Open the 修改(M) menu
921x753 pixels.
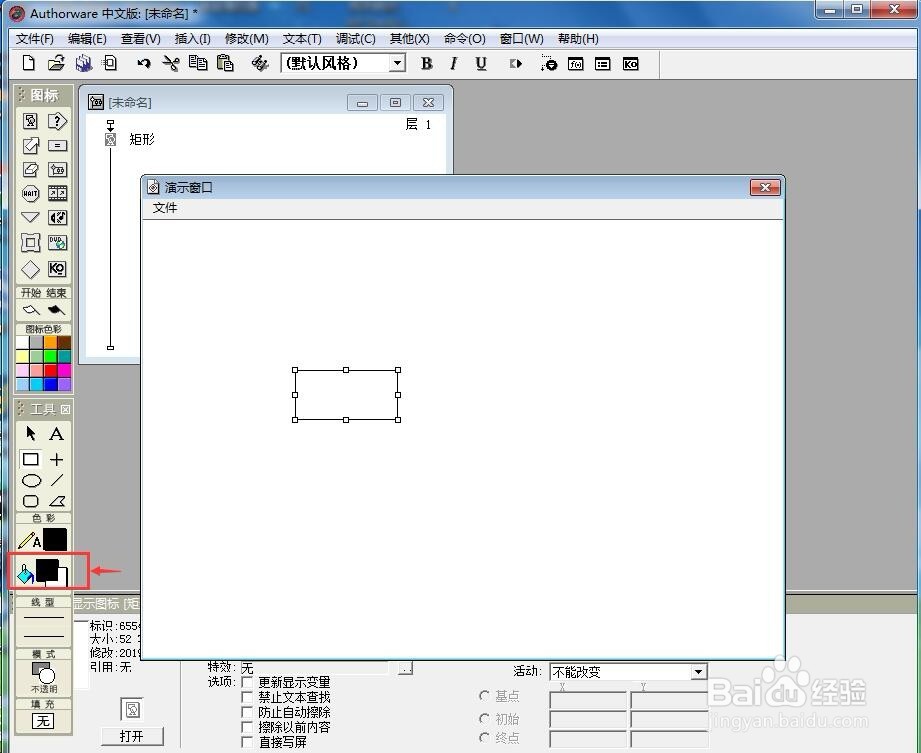coord(247,39)
